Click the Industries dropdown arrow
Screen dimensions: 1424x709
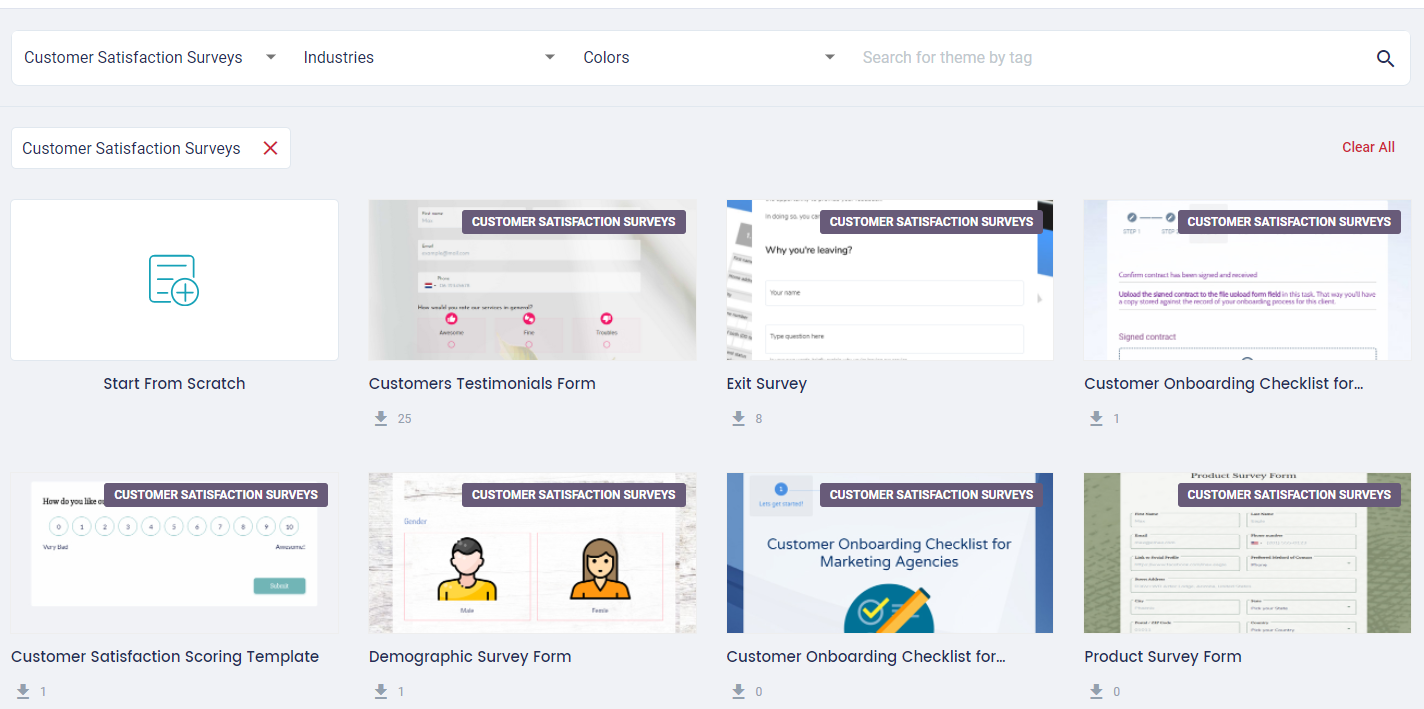pos(550,58)
